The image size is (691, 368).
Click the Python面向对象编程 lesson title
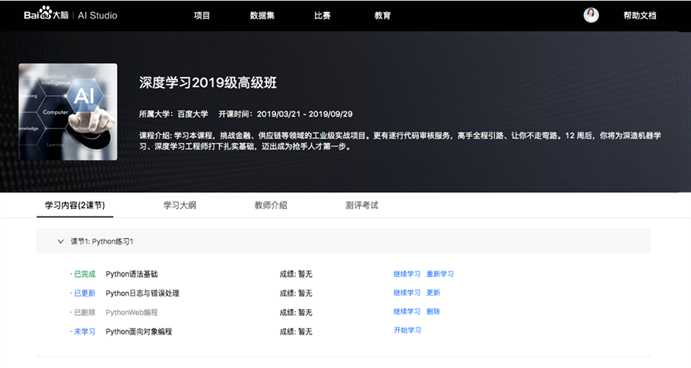coord(138,331)
